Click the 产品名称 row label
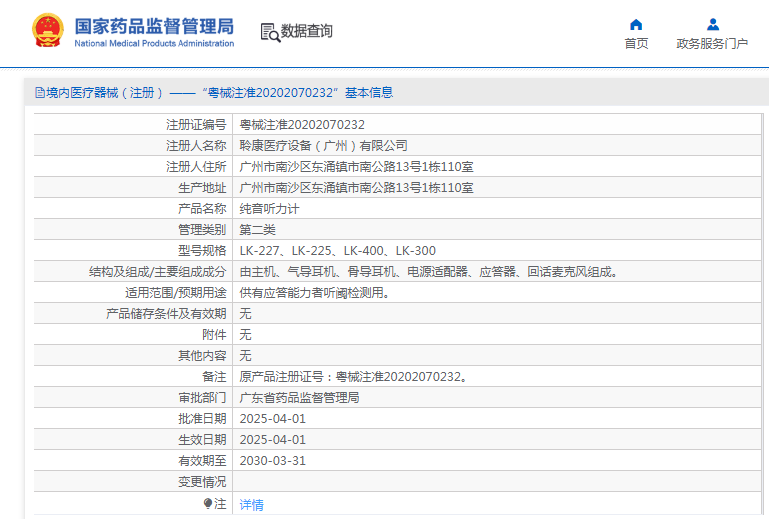The height and width of the screenshot is (519, 769). pyautogui.click(x=202, y=209)
